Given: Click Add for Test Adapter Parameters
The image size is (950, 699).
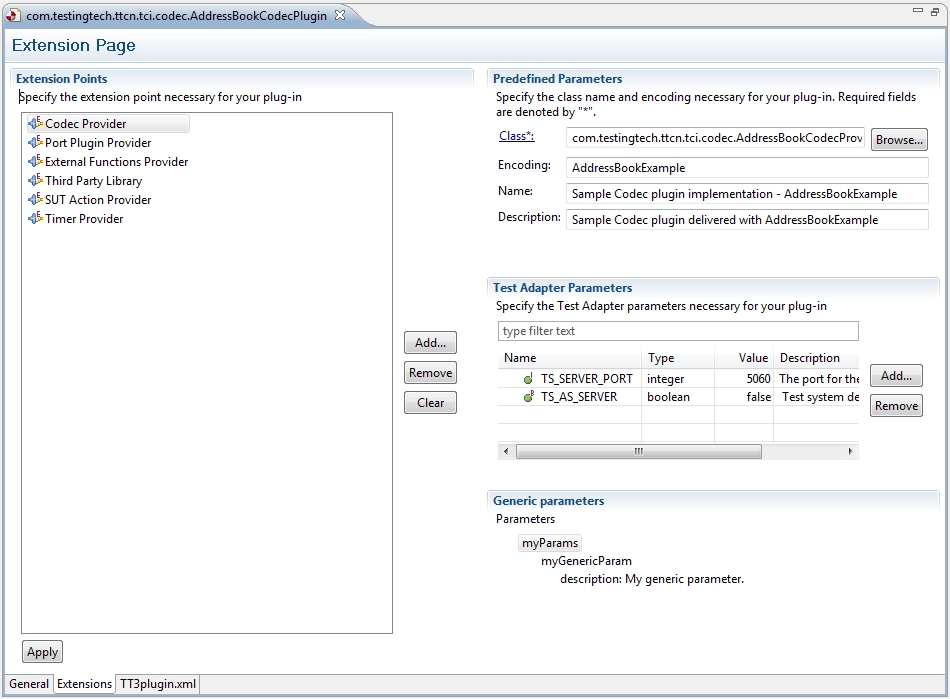Looking at the screenshot, I should (x=896, y=376).
